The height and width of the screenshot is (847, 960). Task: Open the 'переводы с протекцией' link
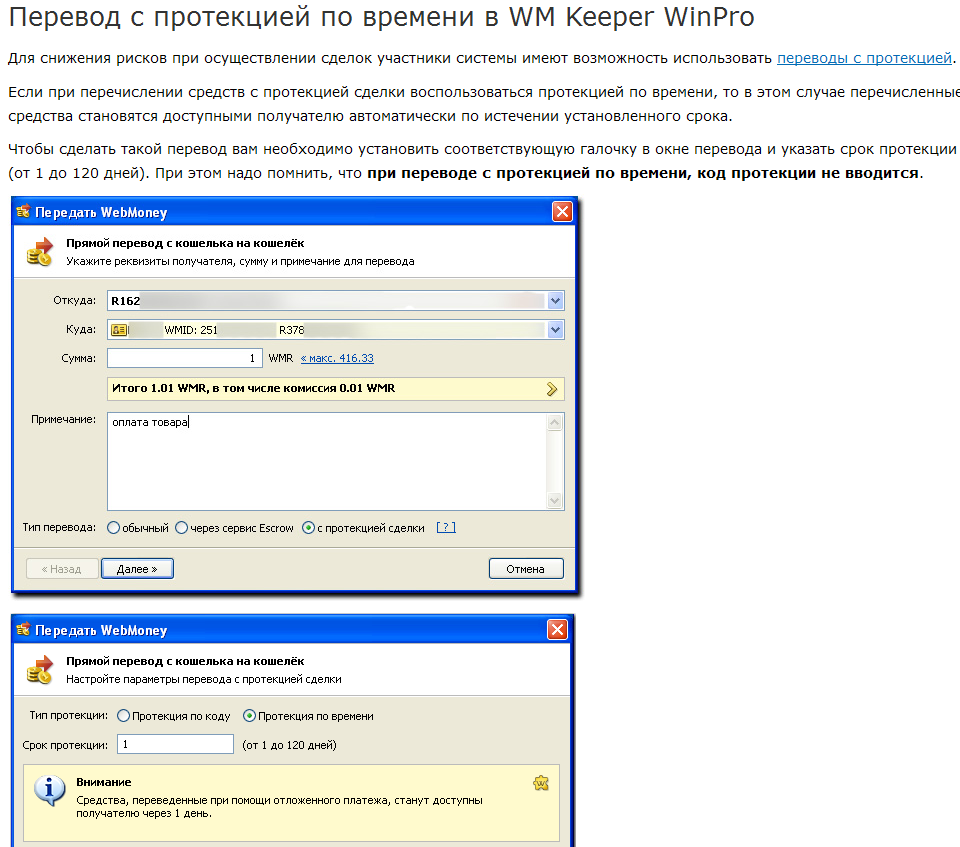(x=864, y=58)
